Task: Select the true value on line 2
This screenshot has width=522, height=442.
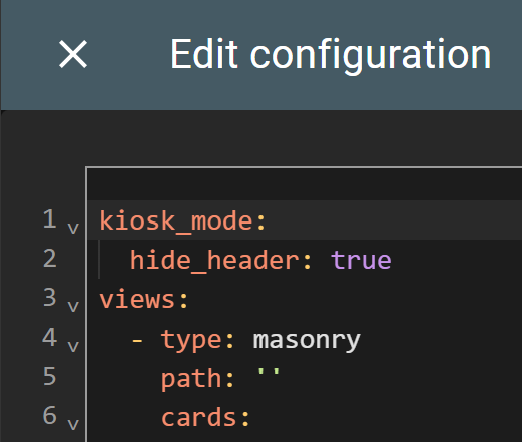Action: [x=361, y=260]
